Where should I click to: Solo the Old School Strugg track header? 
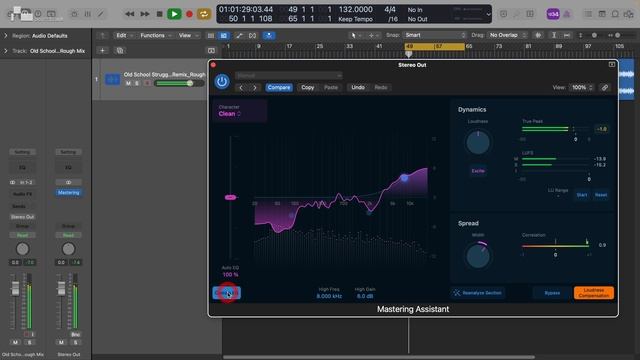pyautogui.click(x=137, y=83)
